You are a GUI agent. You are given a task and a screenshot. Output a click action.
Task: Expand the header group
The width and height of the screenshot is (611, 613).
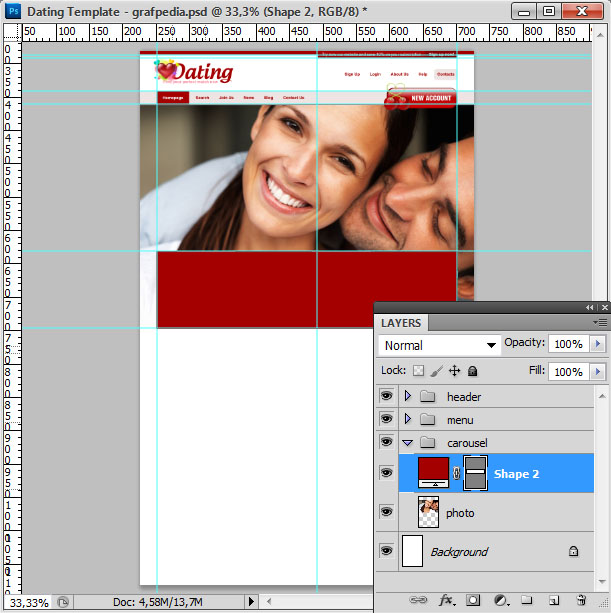pyautogui.click(x=407, y=396)
